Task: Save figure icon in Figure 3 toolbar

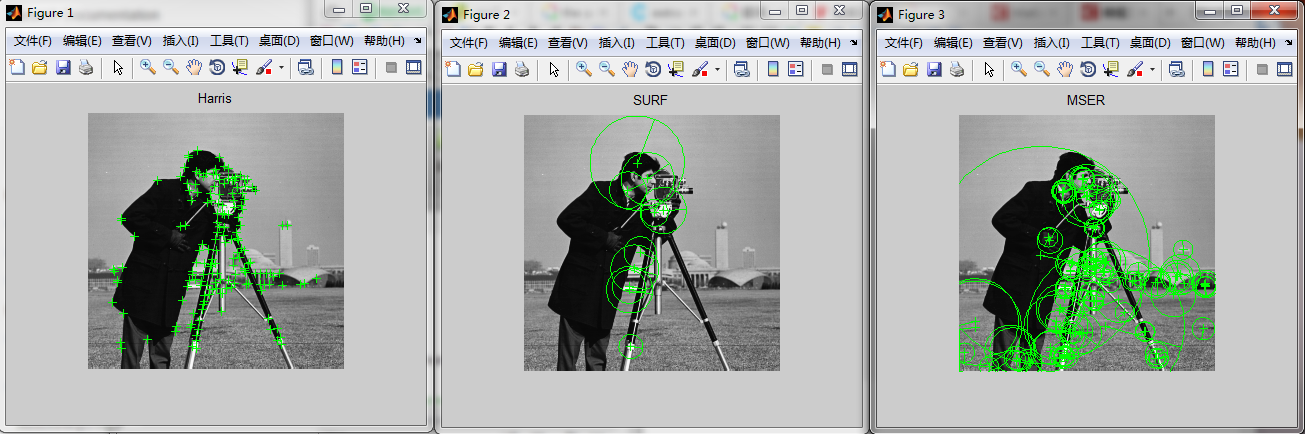Action: (x=934, y=69)
